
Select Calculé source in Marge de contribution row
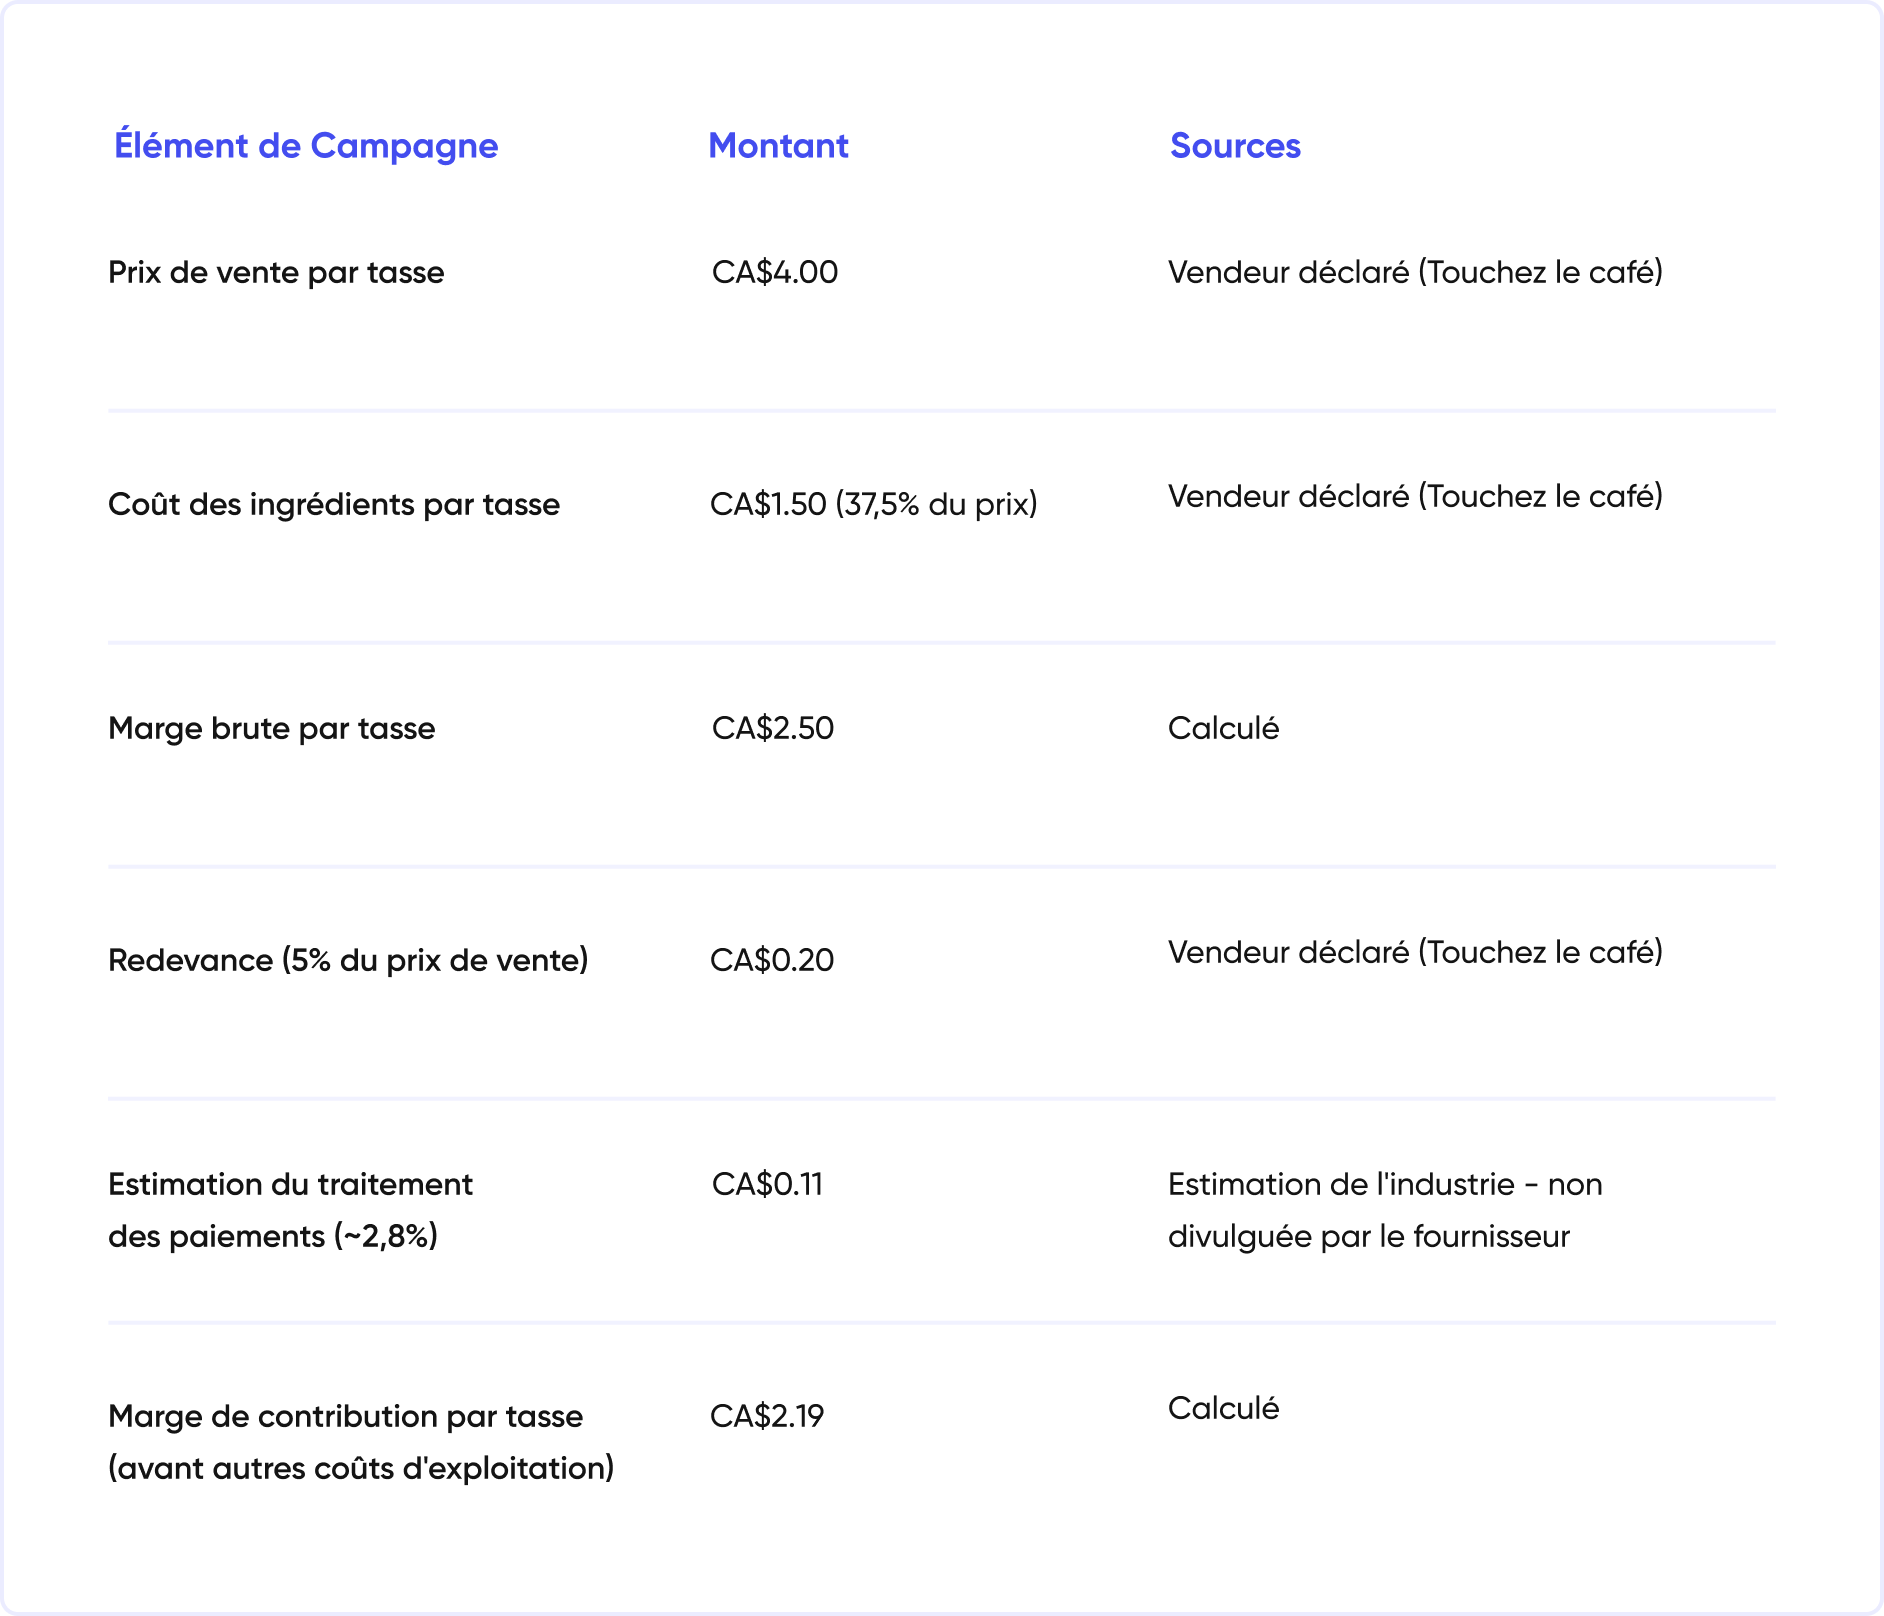pyautogui.click(x=1224, y=1408)
